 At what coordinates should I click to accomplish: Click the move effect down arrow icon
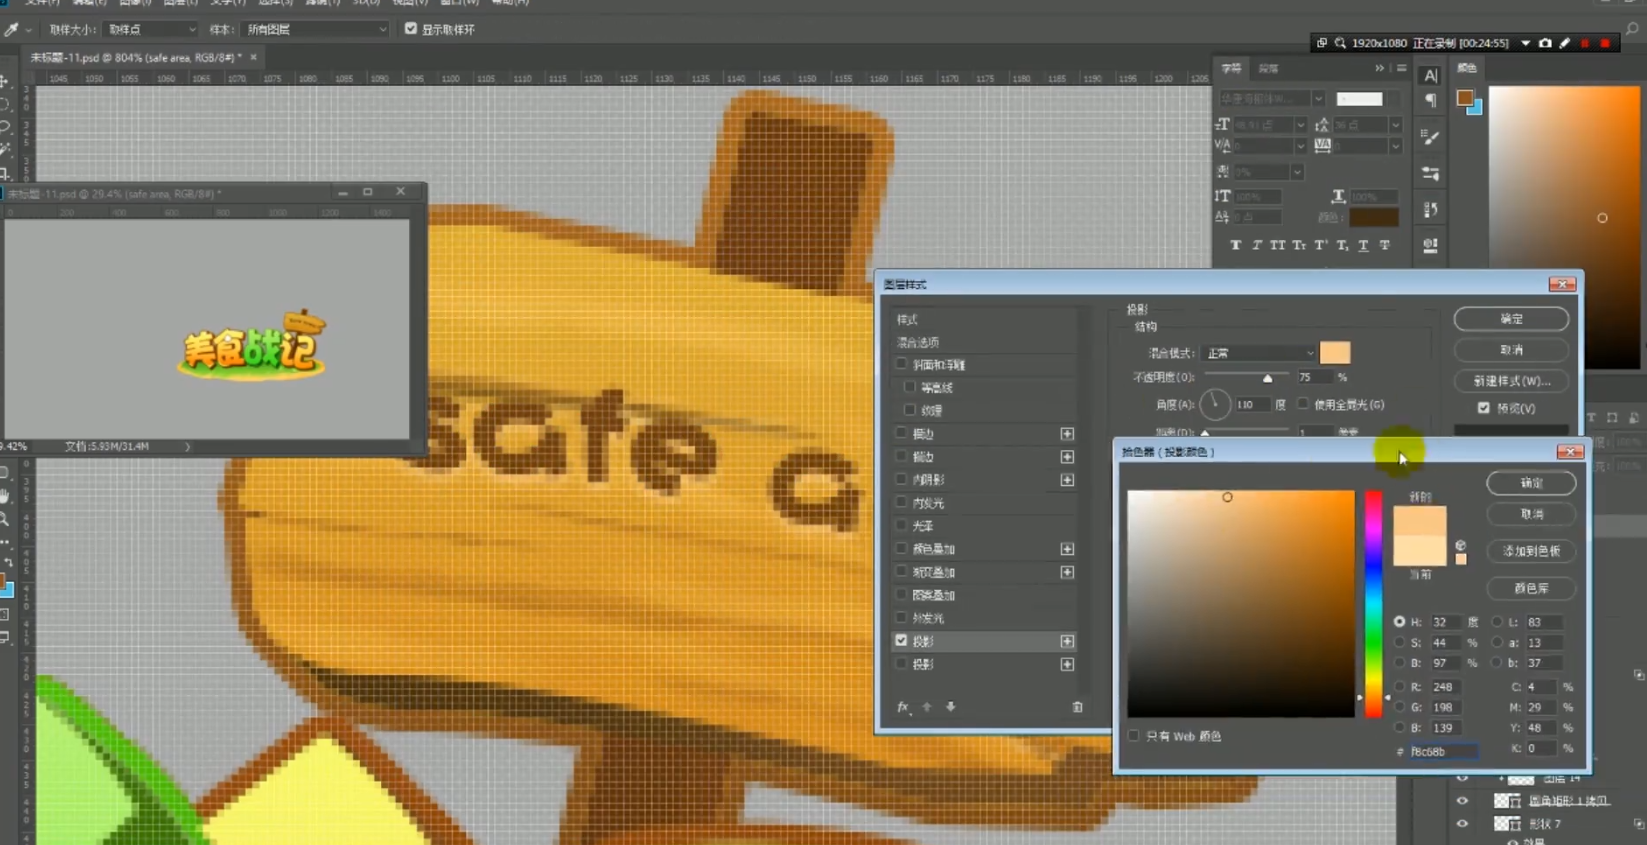pos(951,707)
